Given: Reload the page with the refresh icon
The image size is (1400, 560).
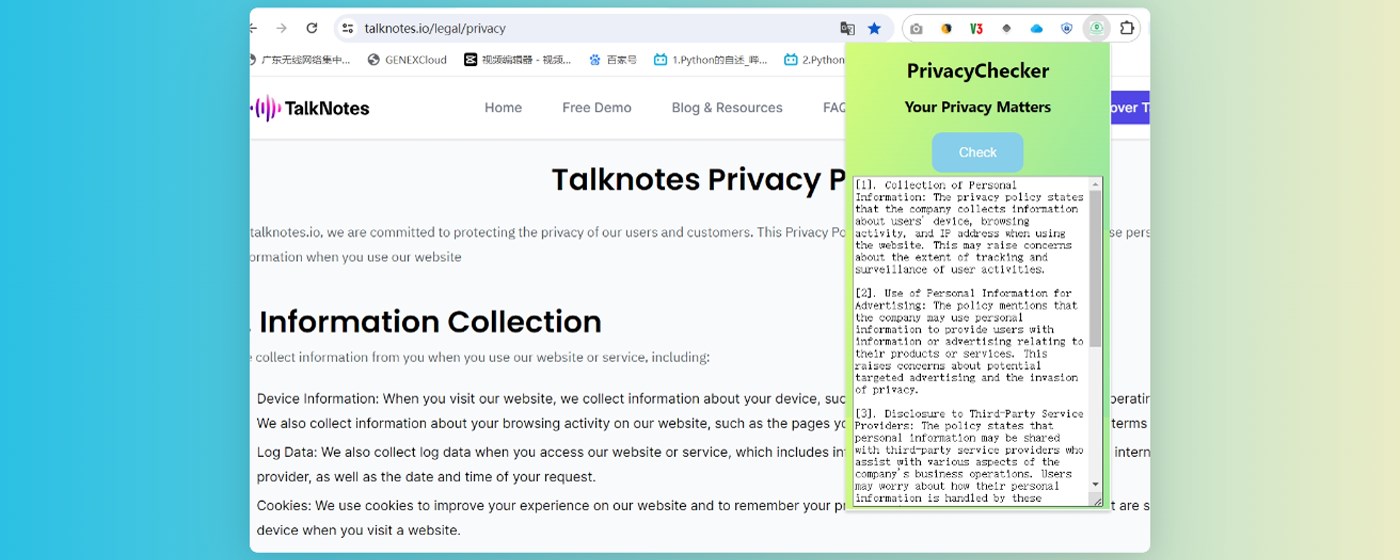Looking at the screenshot, I should (312, 28).
